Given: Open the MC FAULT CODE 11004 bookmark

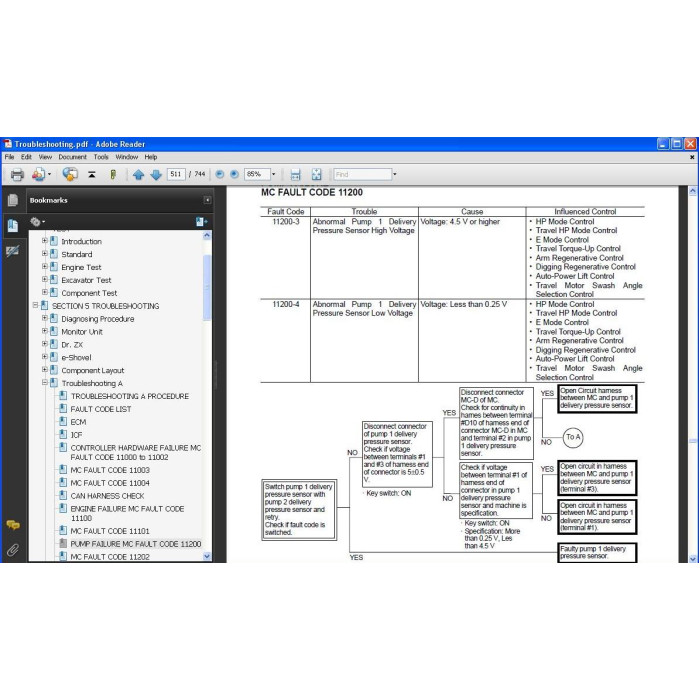Looking at the screenshot, I should 110,483.
